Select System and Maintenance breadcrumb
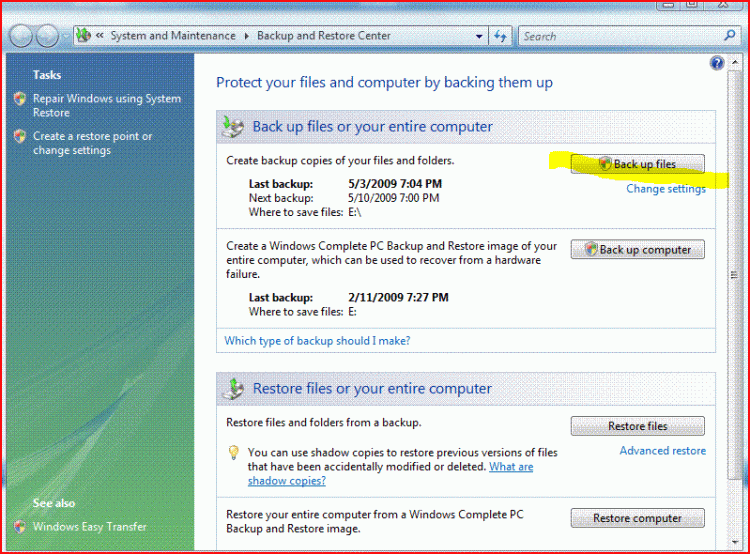The image size is (750, 554). (x=173, y=36)
